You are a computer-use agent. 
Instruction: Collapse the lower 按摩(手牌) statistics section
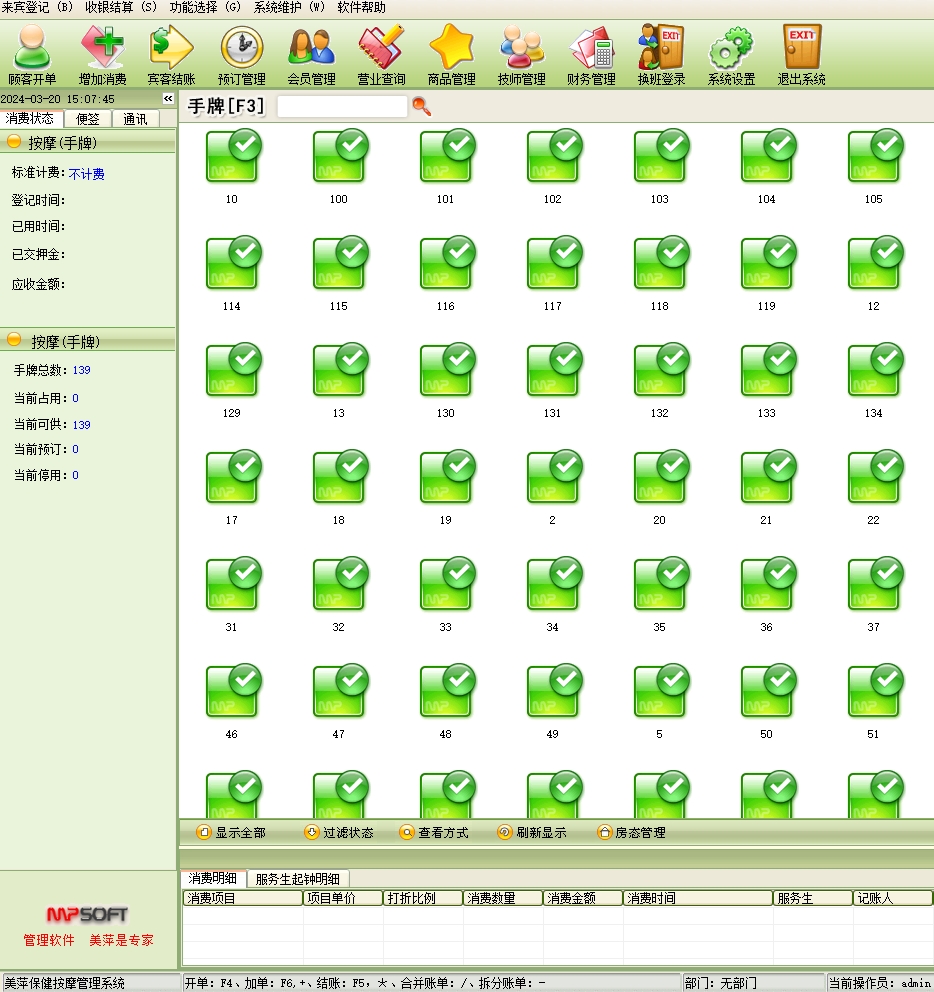pos(14,341)
